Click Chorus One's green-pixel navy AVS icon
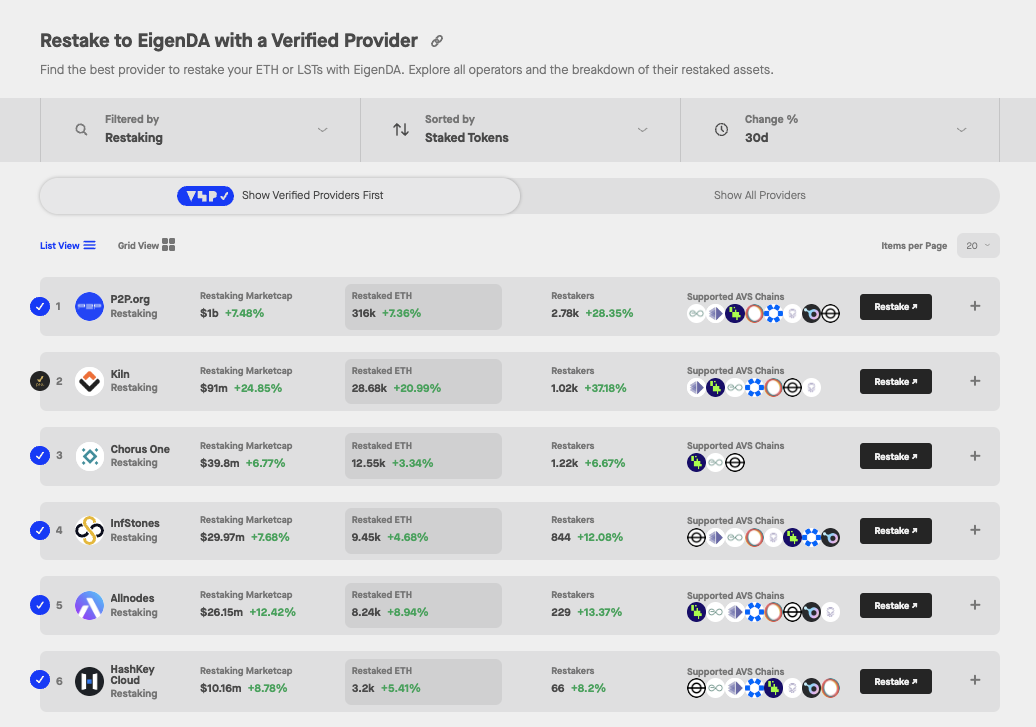 coord(696,463)
